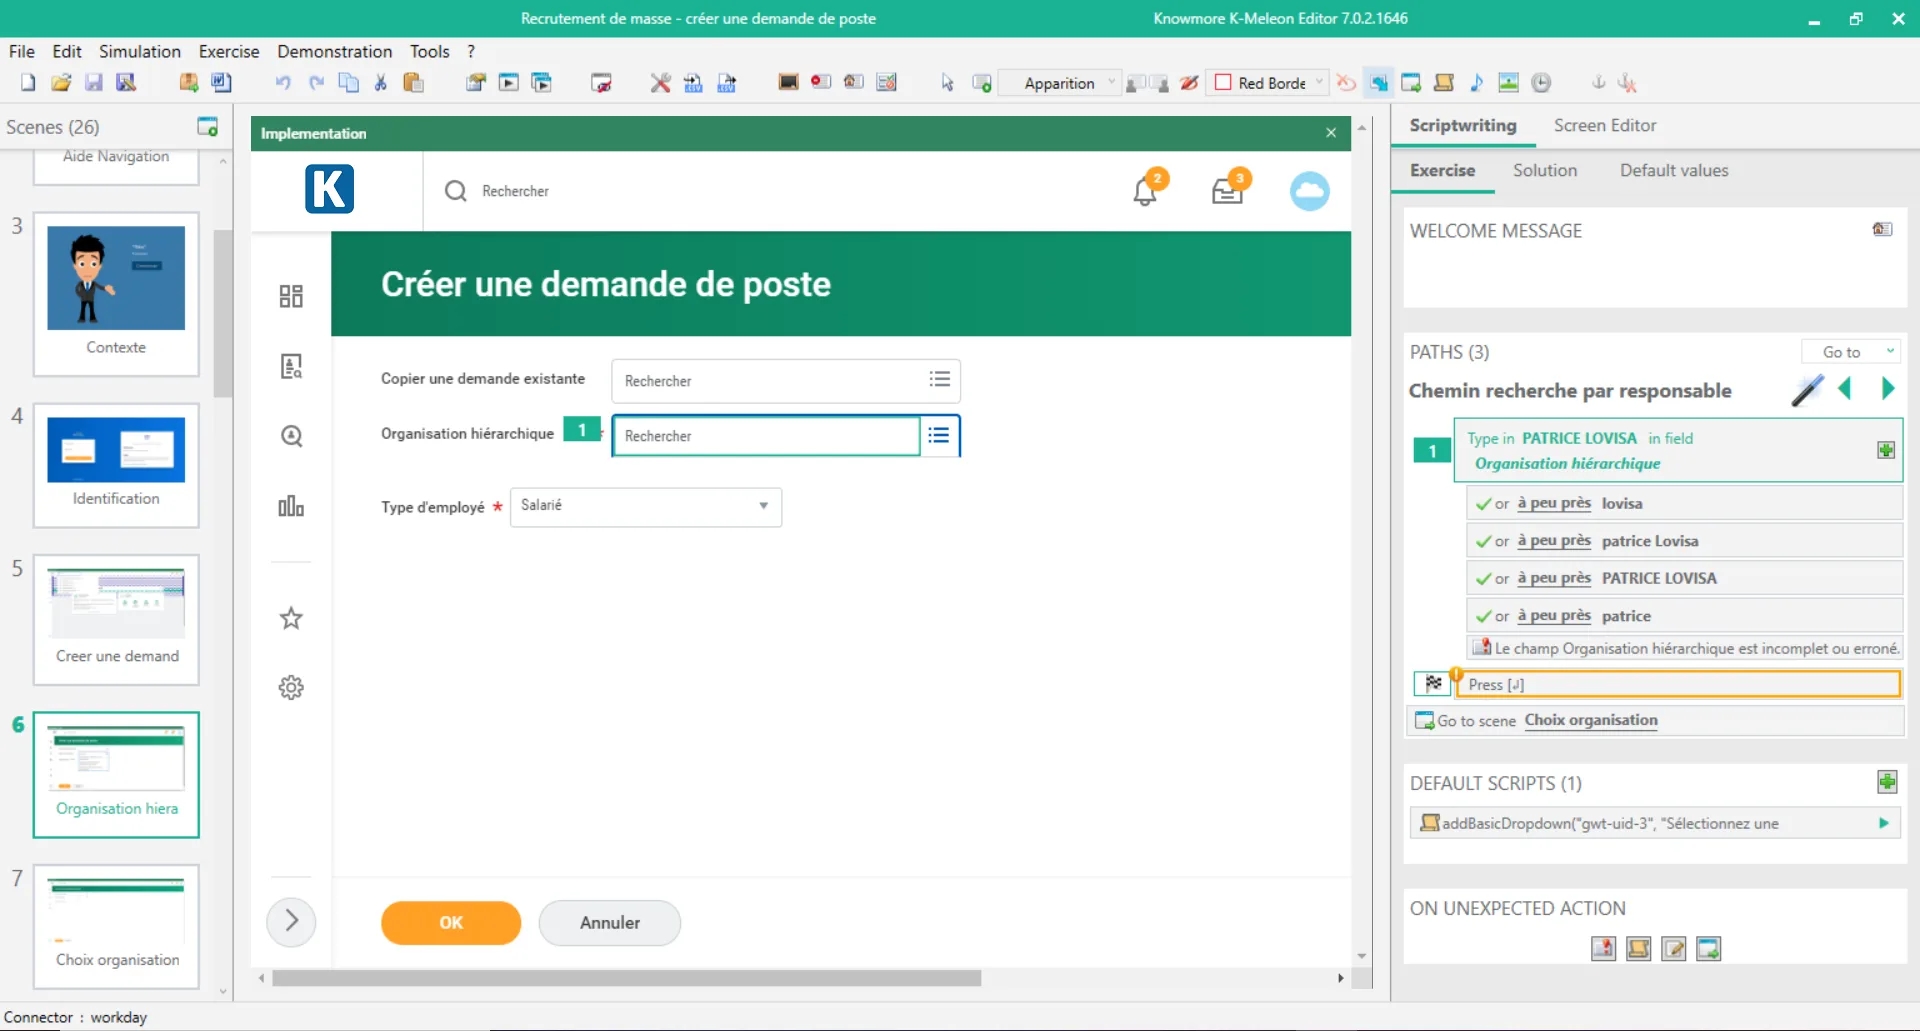Click the clock timer icon in toolbar
The image size is (1920, 1031).
coord(1541,83)
